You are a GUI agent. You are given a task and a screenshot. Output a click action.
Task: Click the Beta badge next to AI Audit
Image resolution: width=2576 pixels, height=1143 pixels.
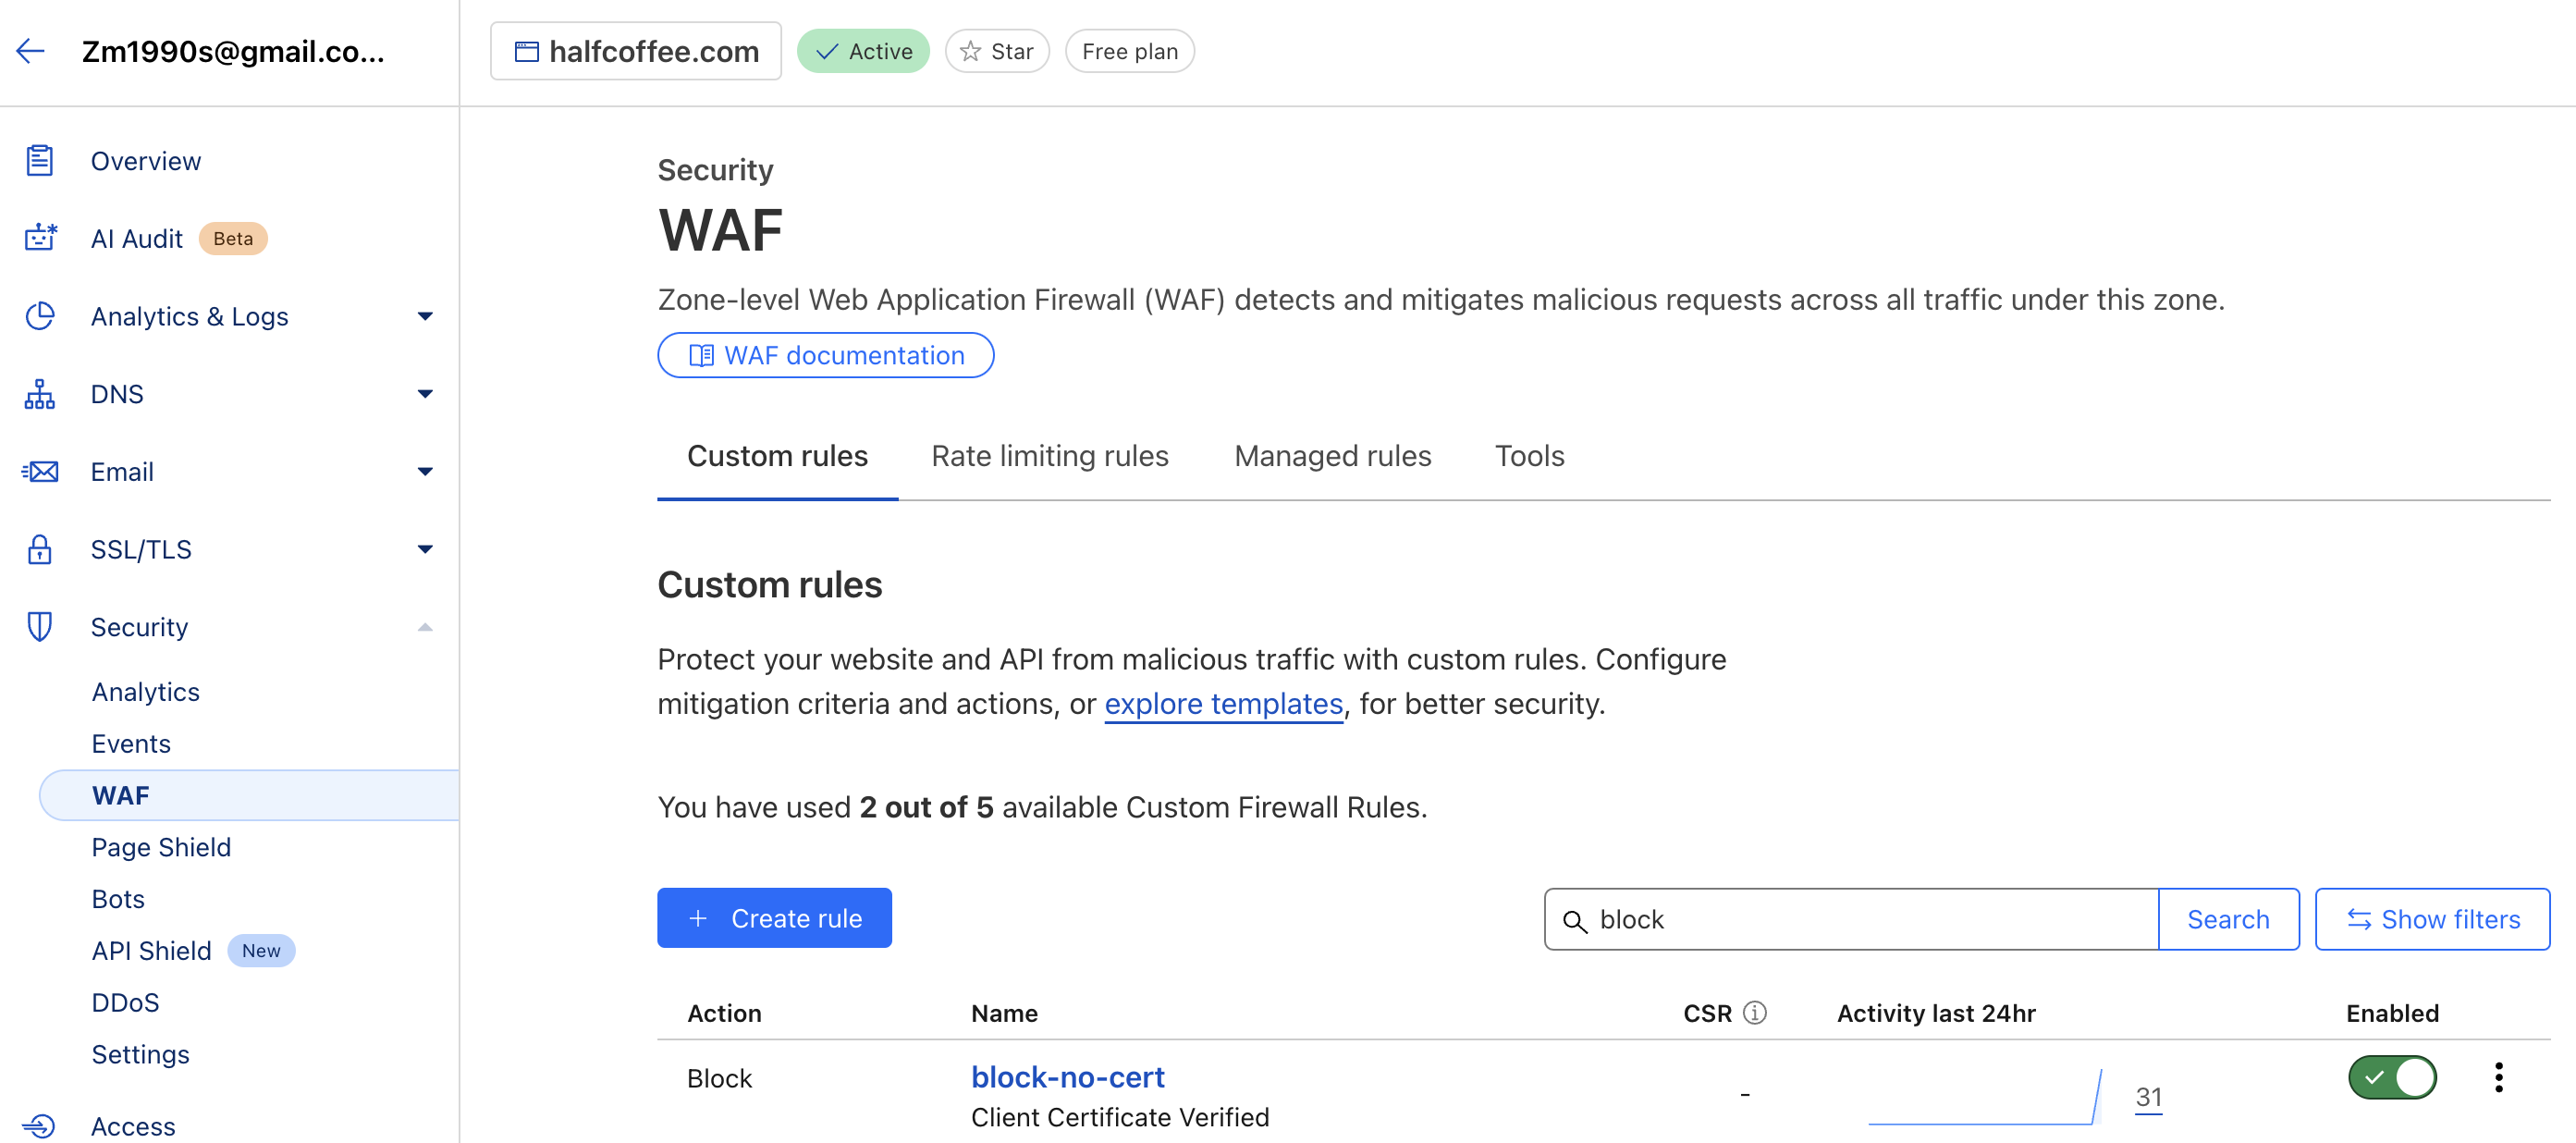(x=233, y=239)
